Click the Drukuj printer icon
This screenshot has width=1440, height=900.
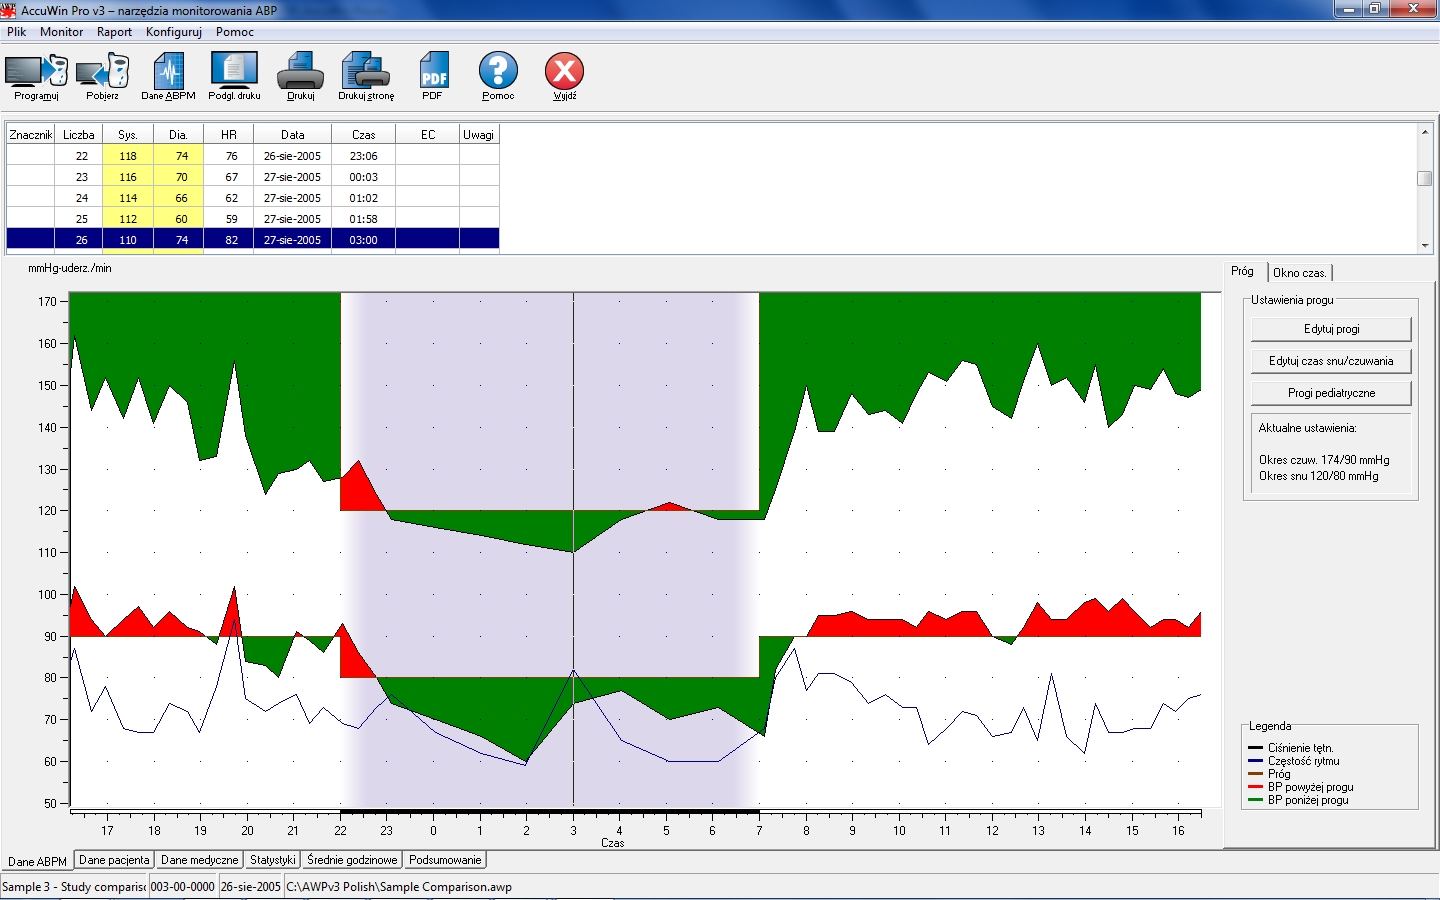300,77
